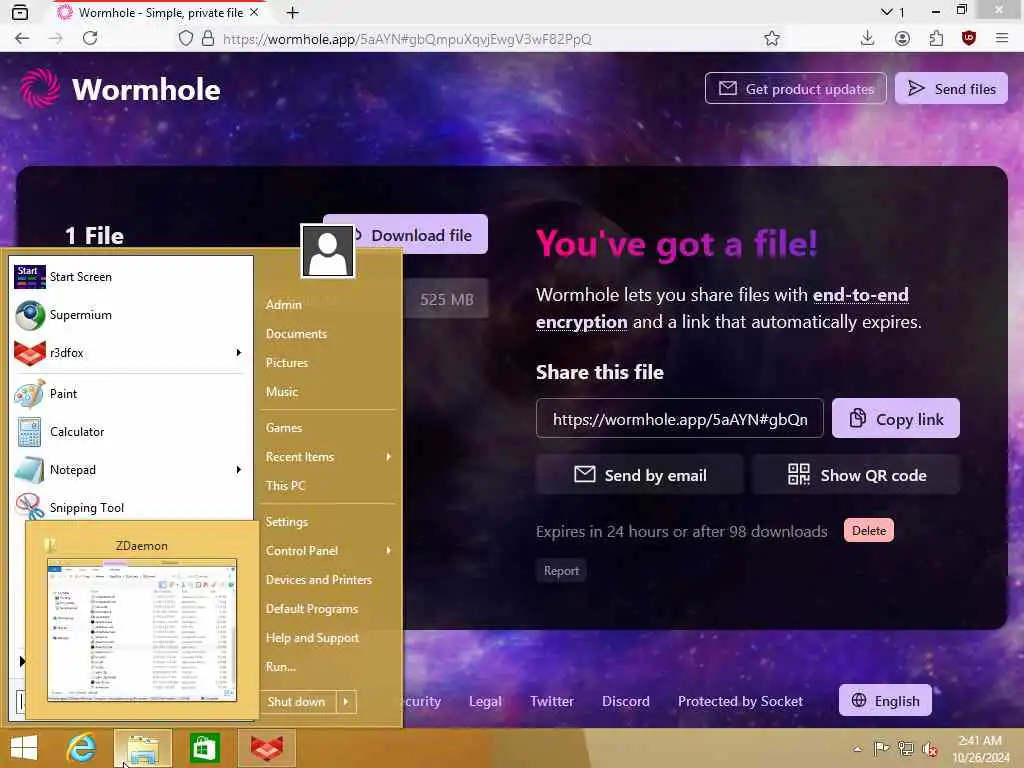Viewport: 1024px width, 768px height.
Task: Open Games in start menu
Action: tap(283, 428)
